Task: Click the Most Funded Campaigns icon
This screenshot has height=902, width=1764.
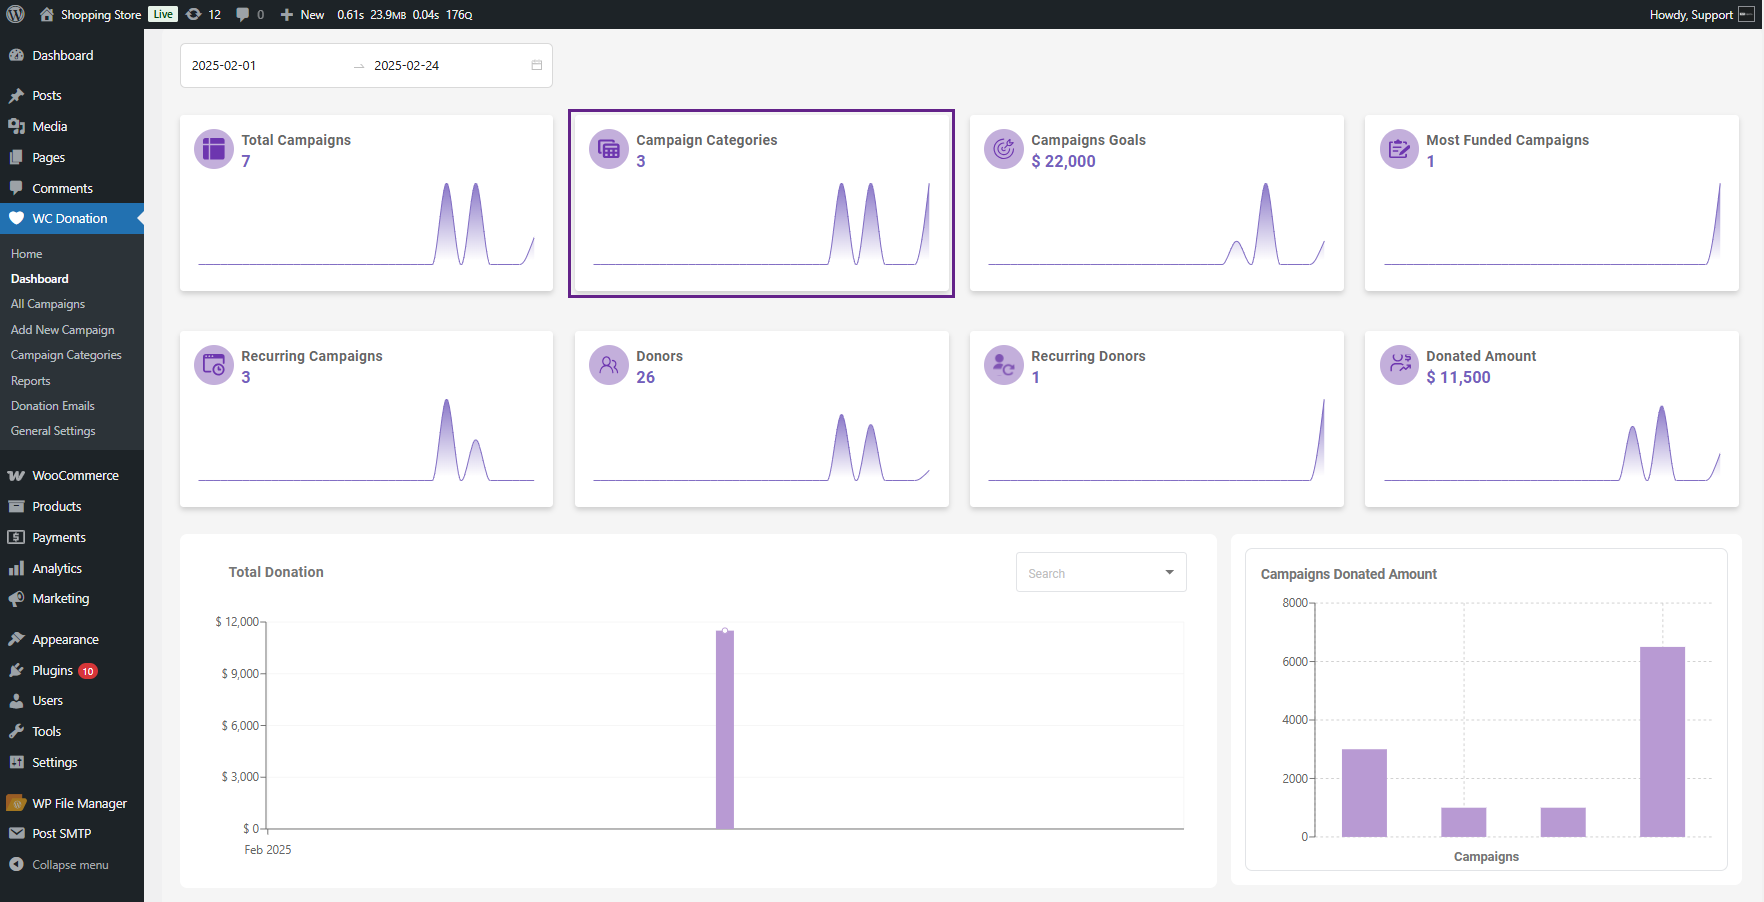Action: (x=1399, y=149)
